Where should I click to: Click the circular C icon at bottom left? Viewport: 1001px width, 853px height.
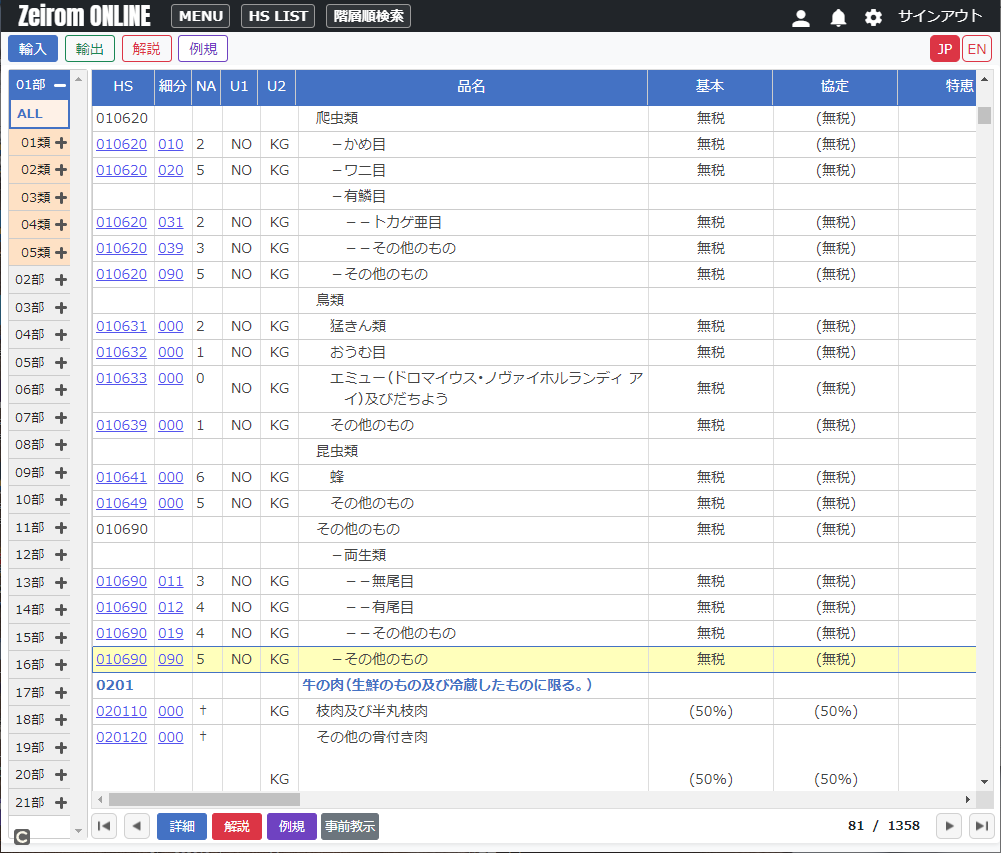22,836
